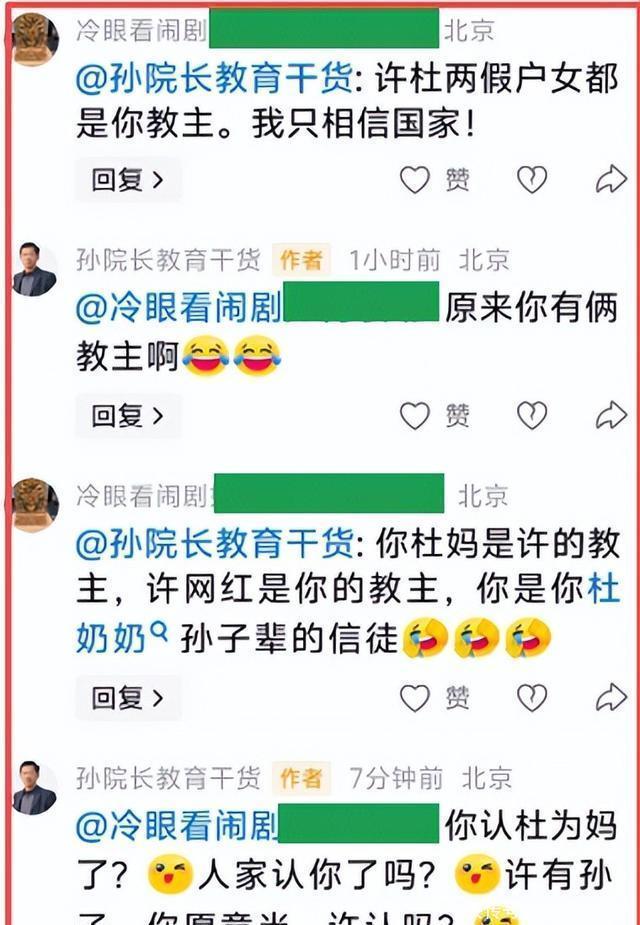This screenshot has height=925, width=640.
Task: Tap the broken heart on the 俩教主 reply
Action: [x=532, y=415]
